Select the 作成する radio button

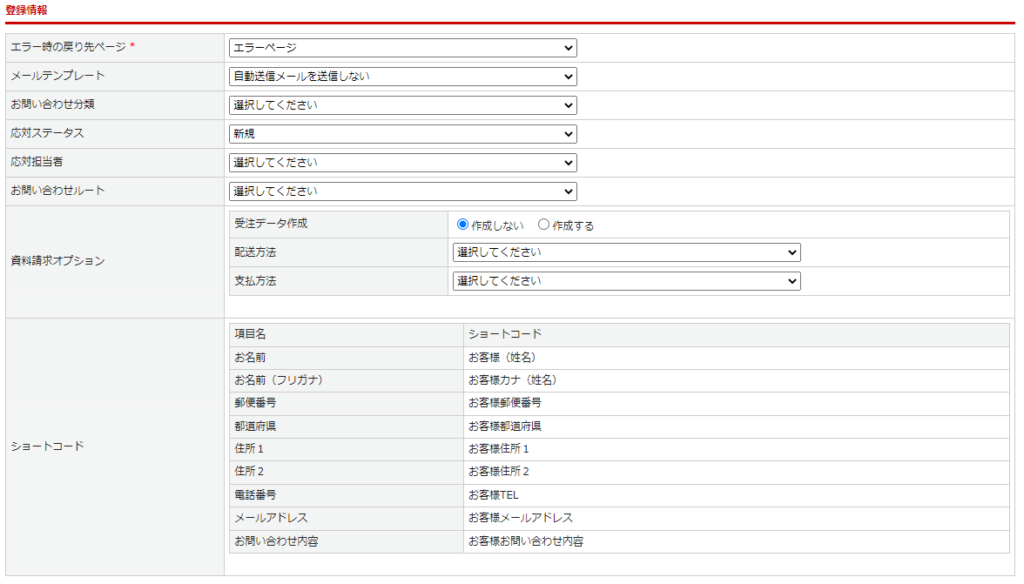coord(543,225)
